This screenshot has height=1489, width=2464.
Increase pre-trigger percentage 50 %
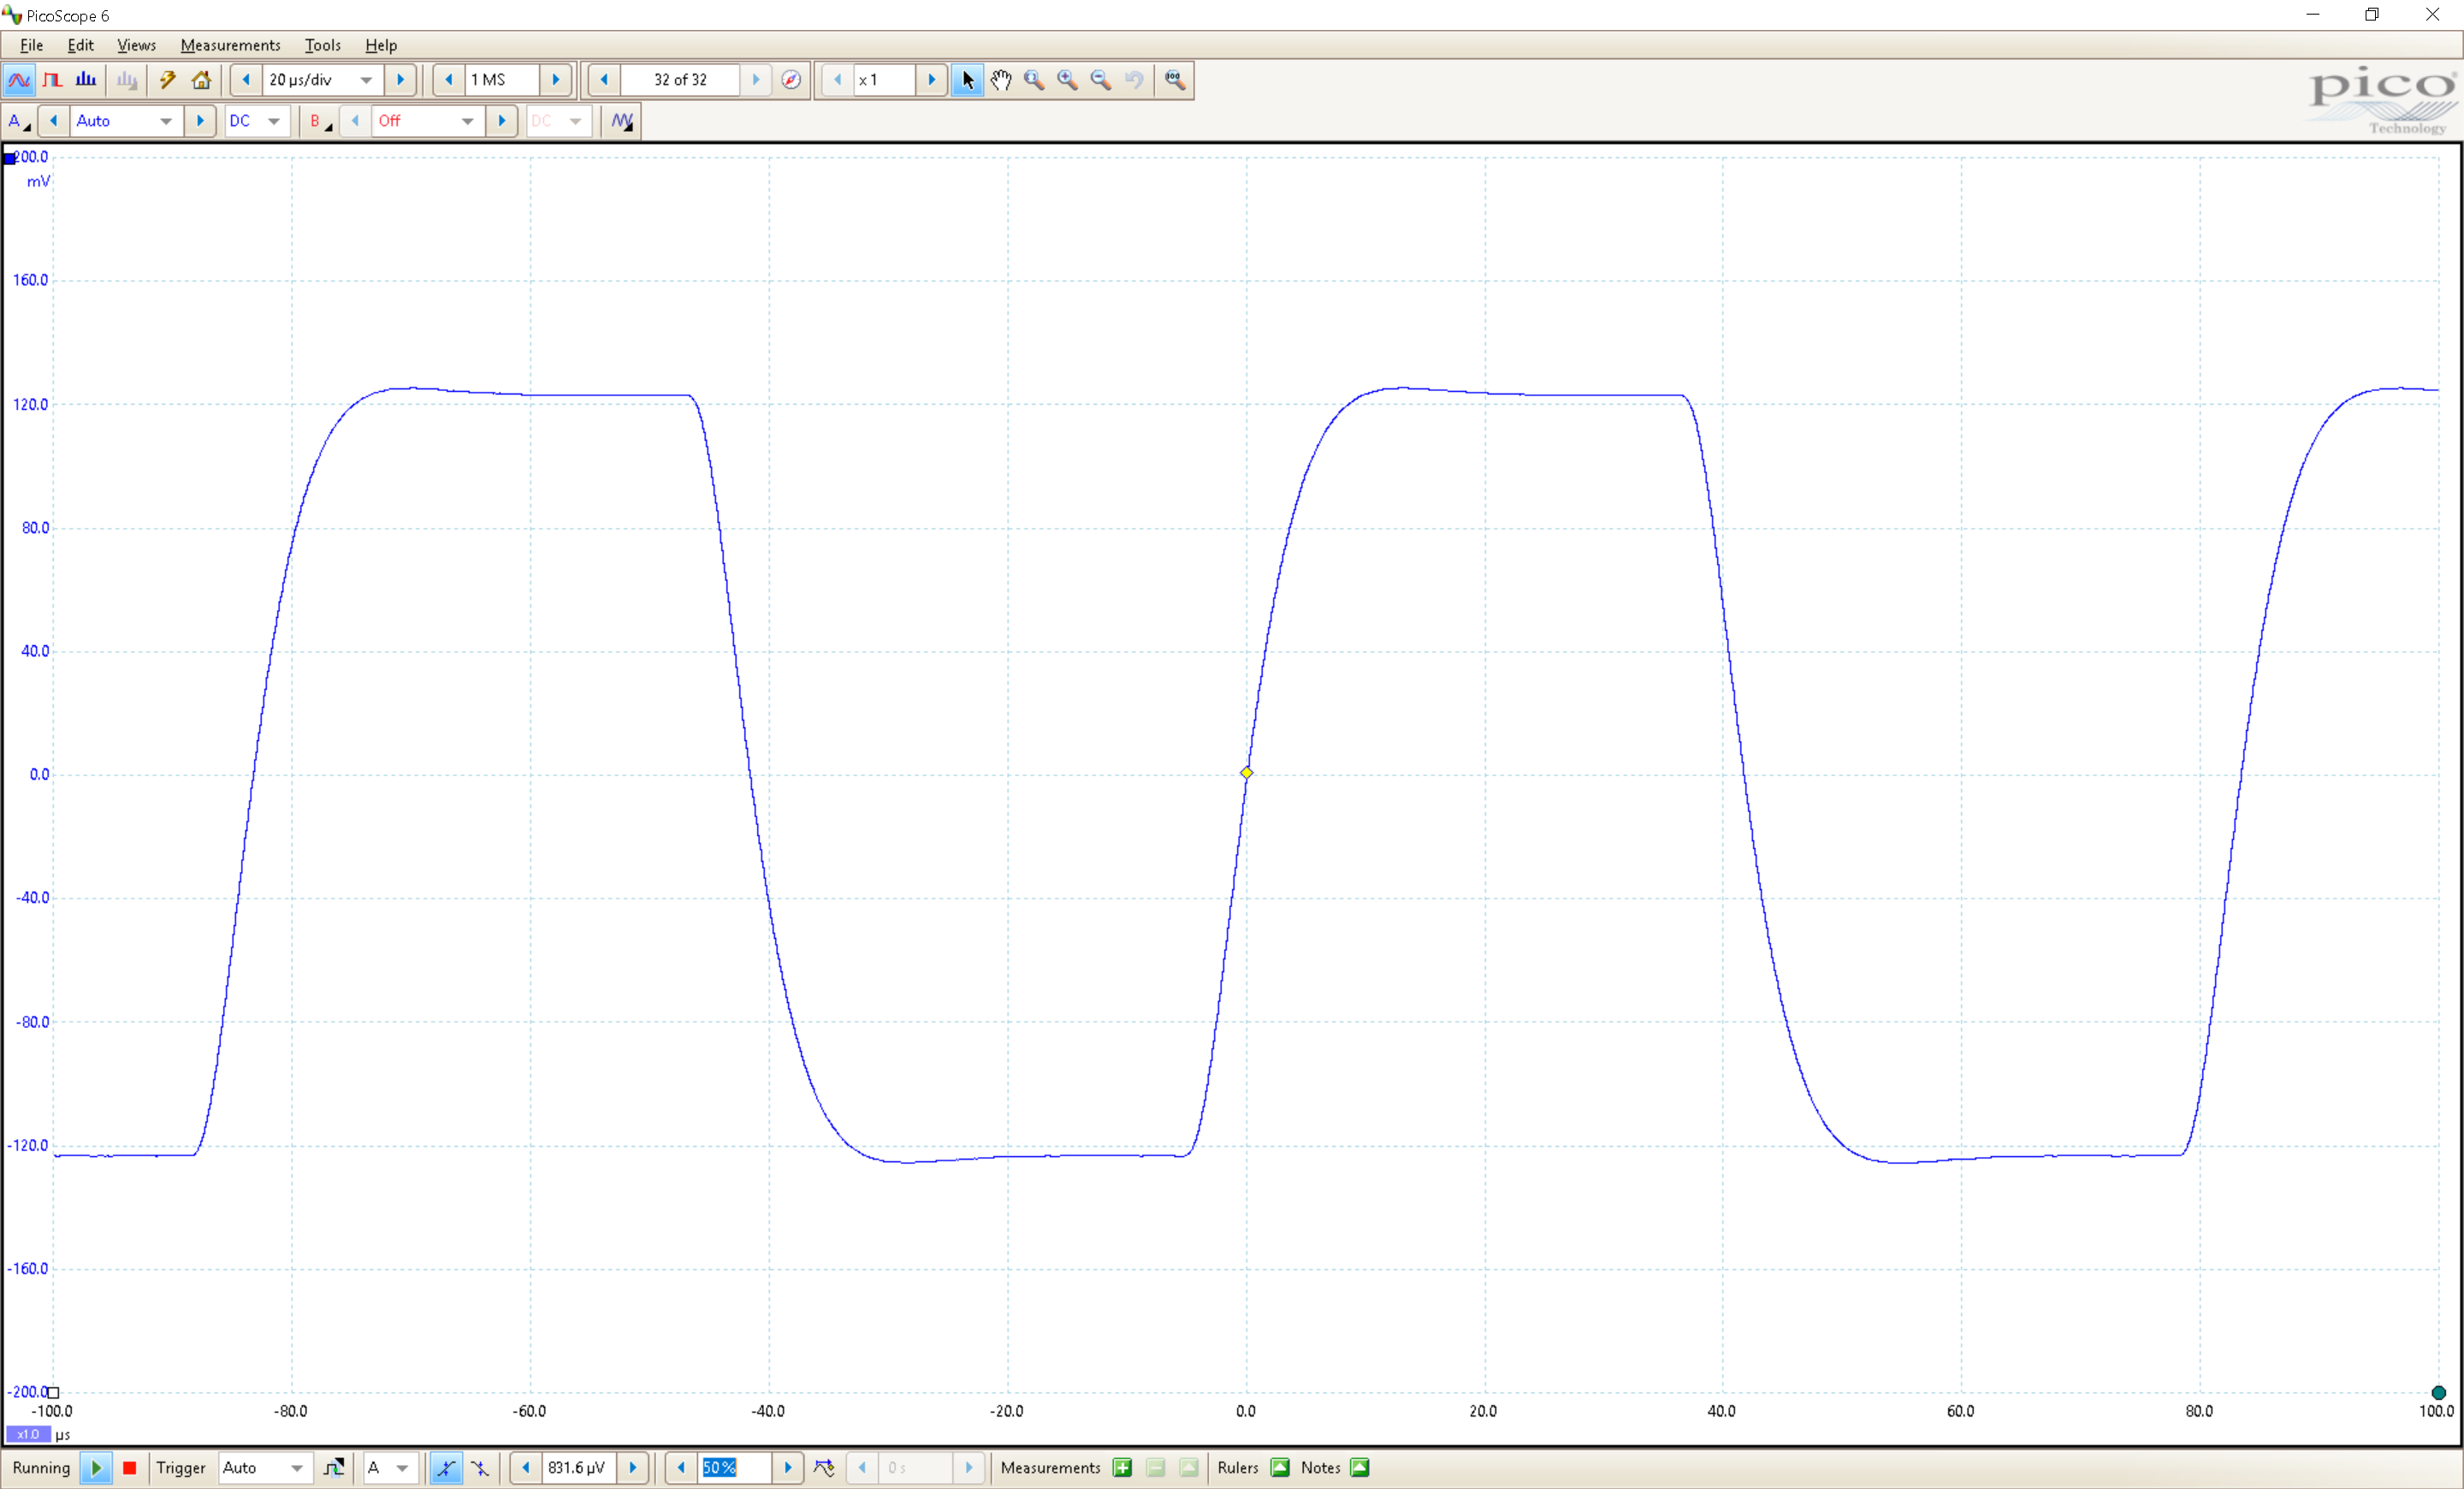point(788,1467)
